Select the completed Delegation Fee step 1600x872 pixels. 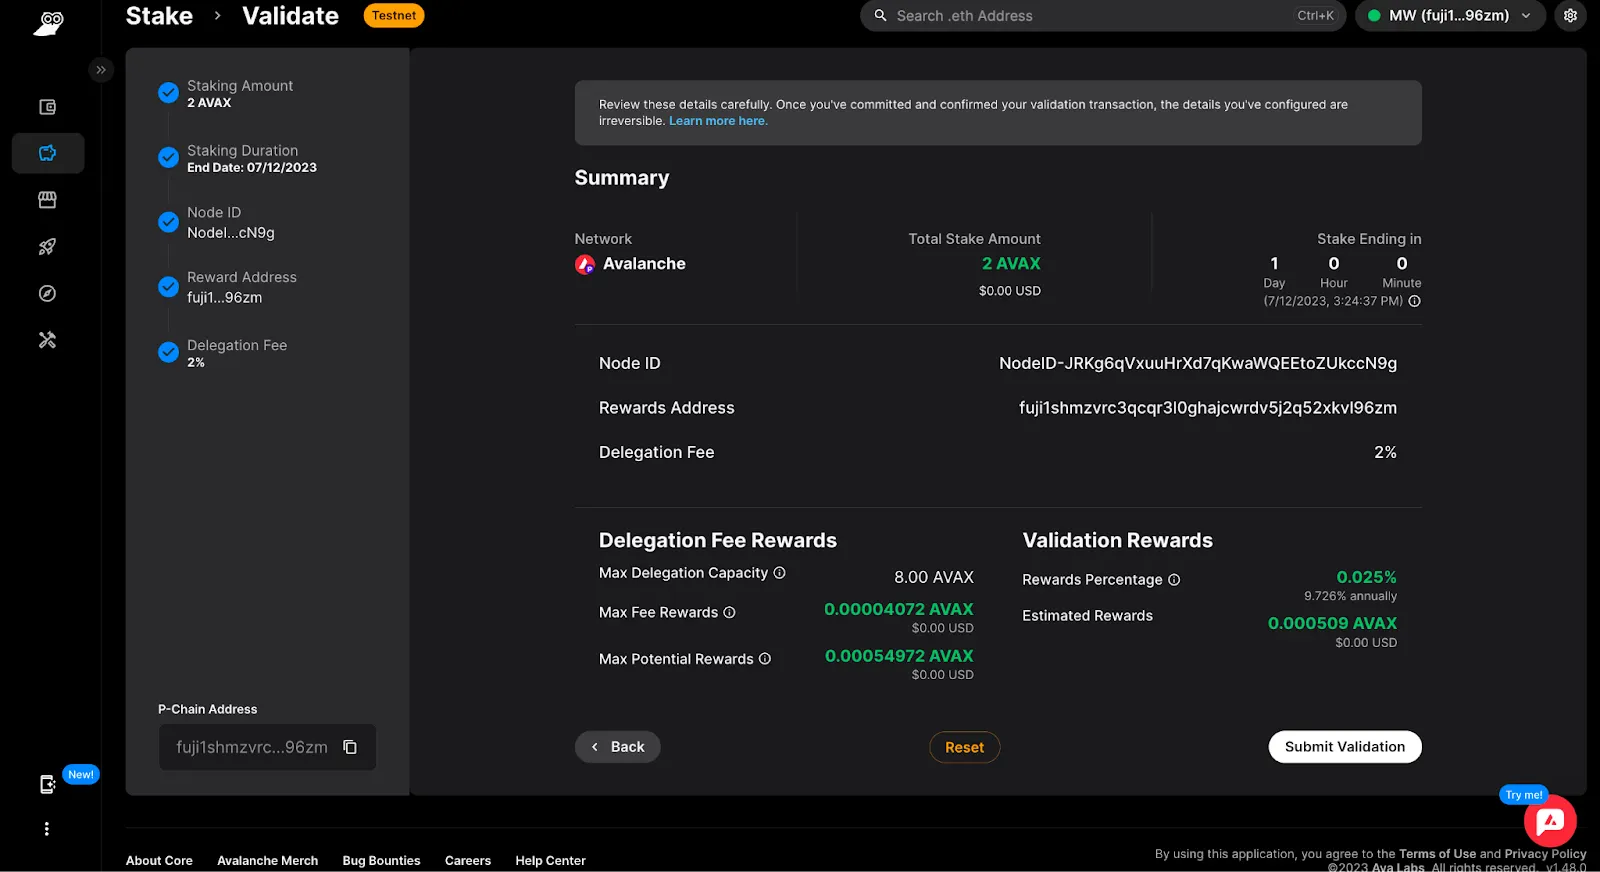[x=237, y=352]
